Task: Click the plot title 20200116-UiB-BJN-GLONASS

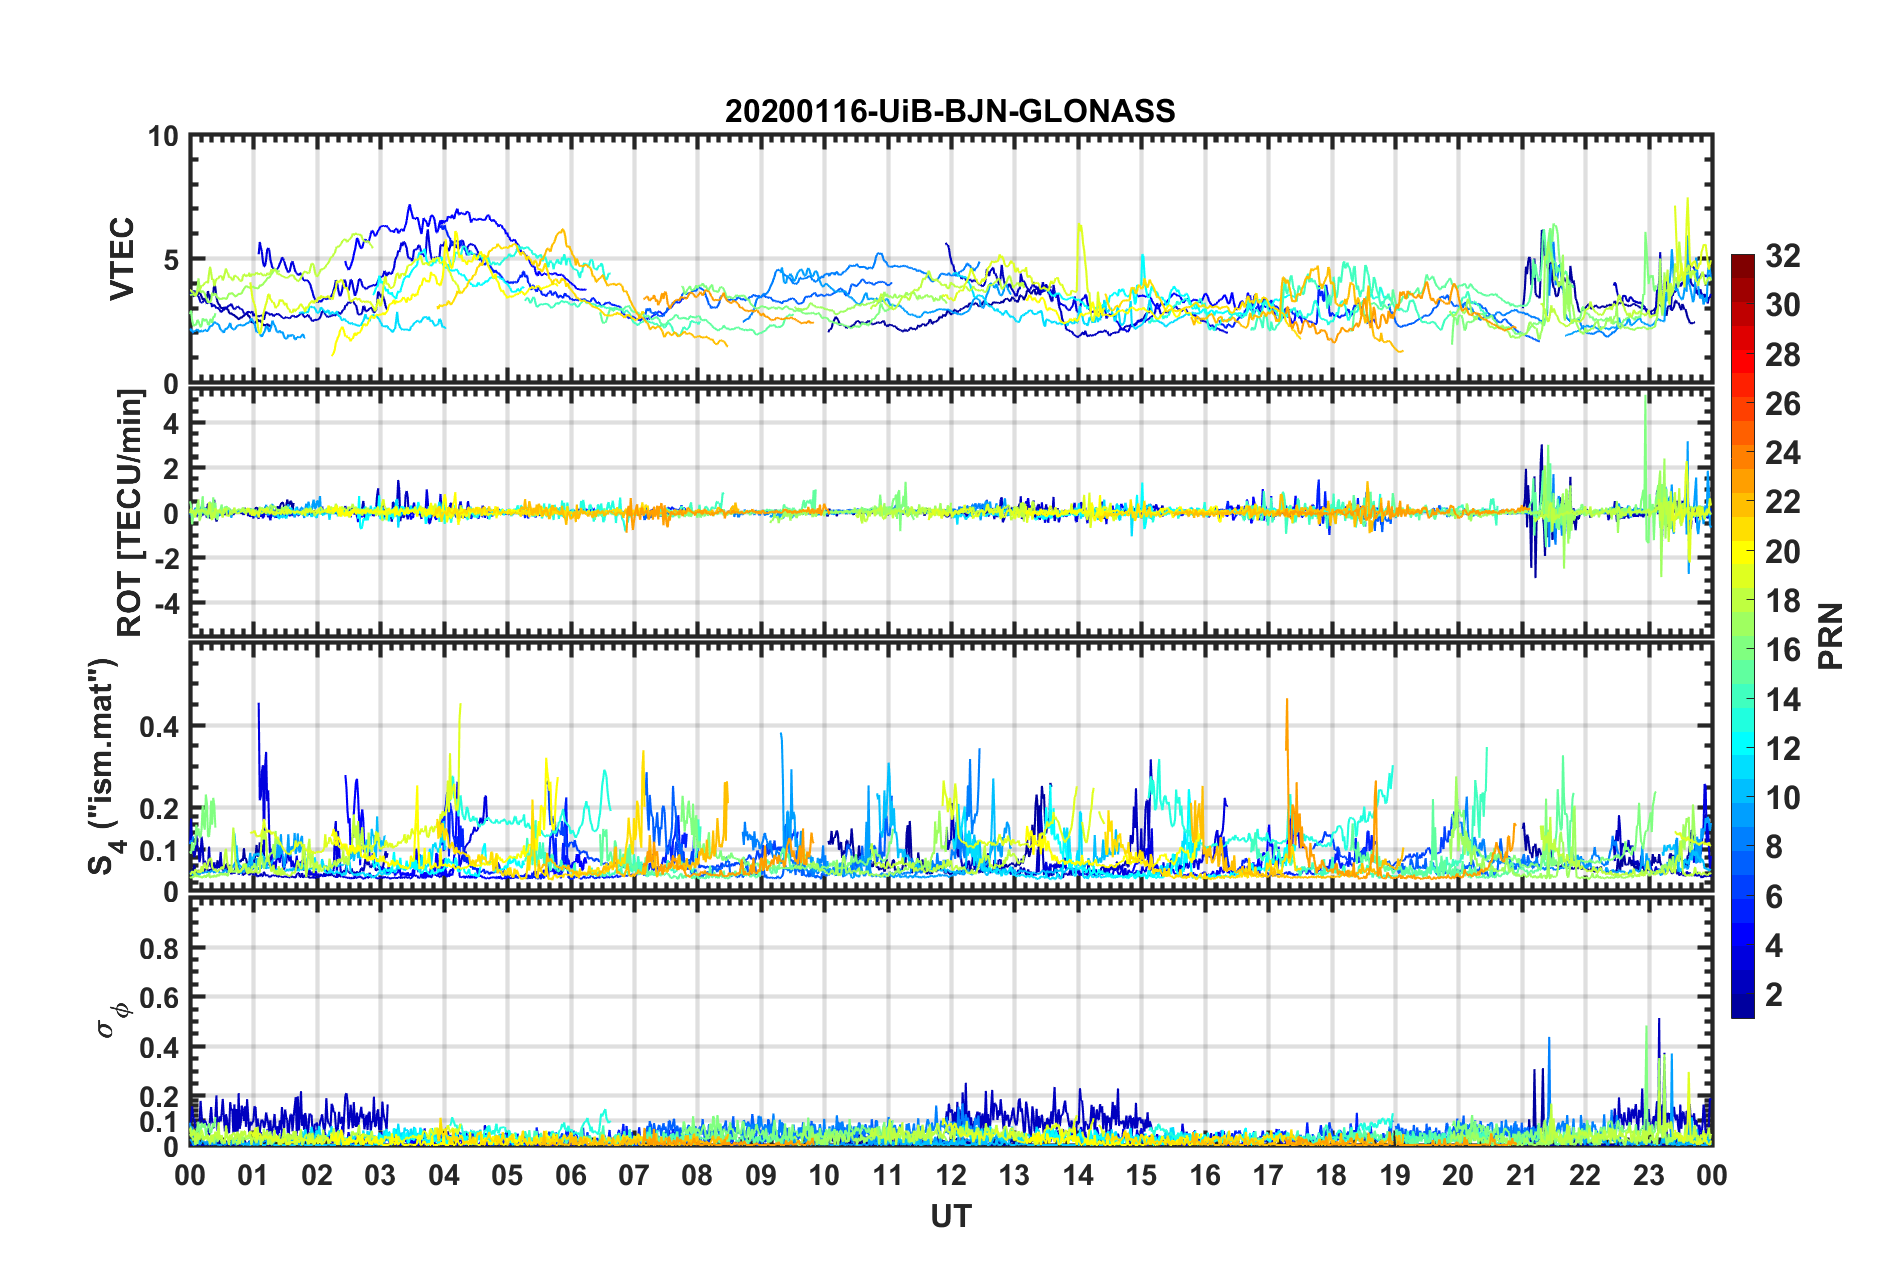Action: [950, 111]
